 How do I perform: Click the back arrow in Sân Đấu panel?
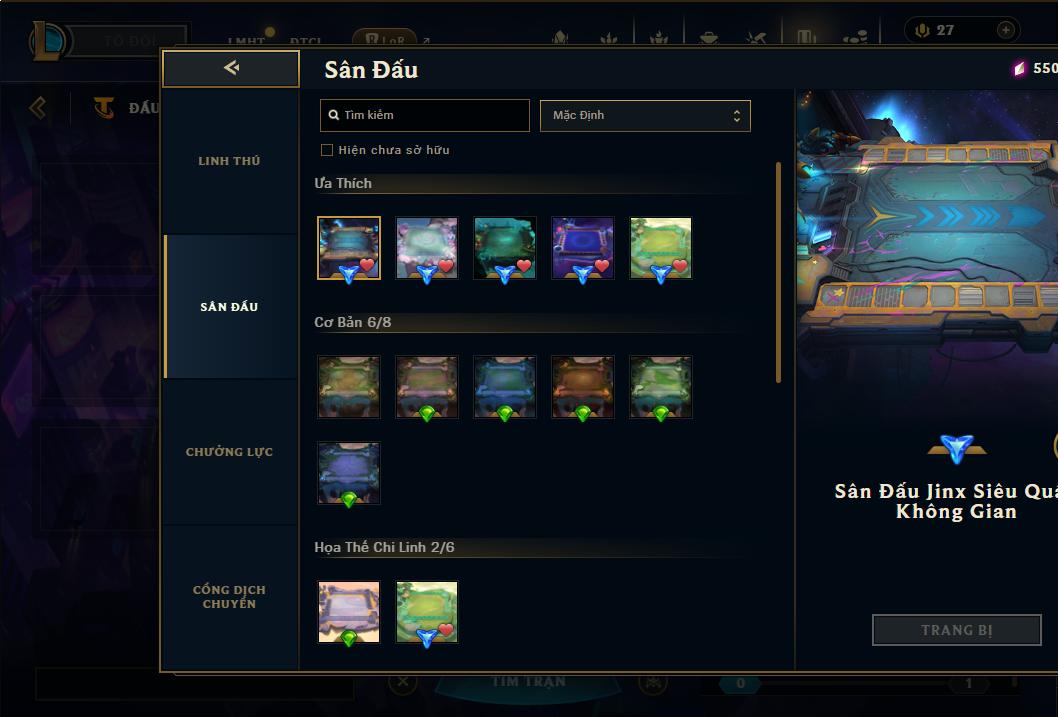(231, 67)
